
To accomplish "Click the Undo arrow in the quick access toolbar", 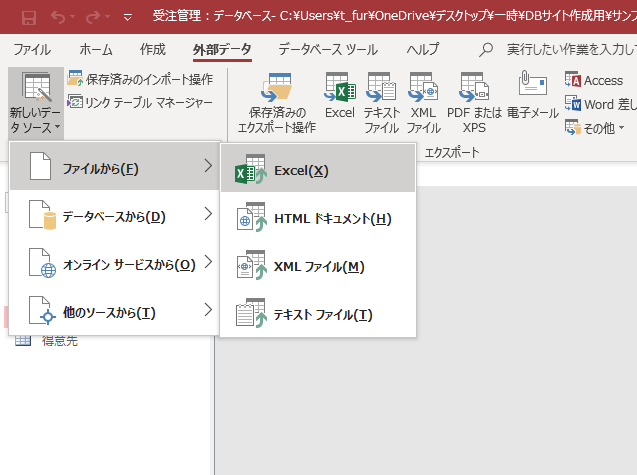I will pyautogui.click(x=59, y=17).
